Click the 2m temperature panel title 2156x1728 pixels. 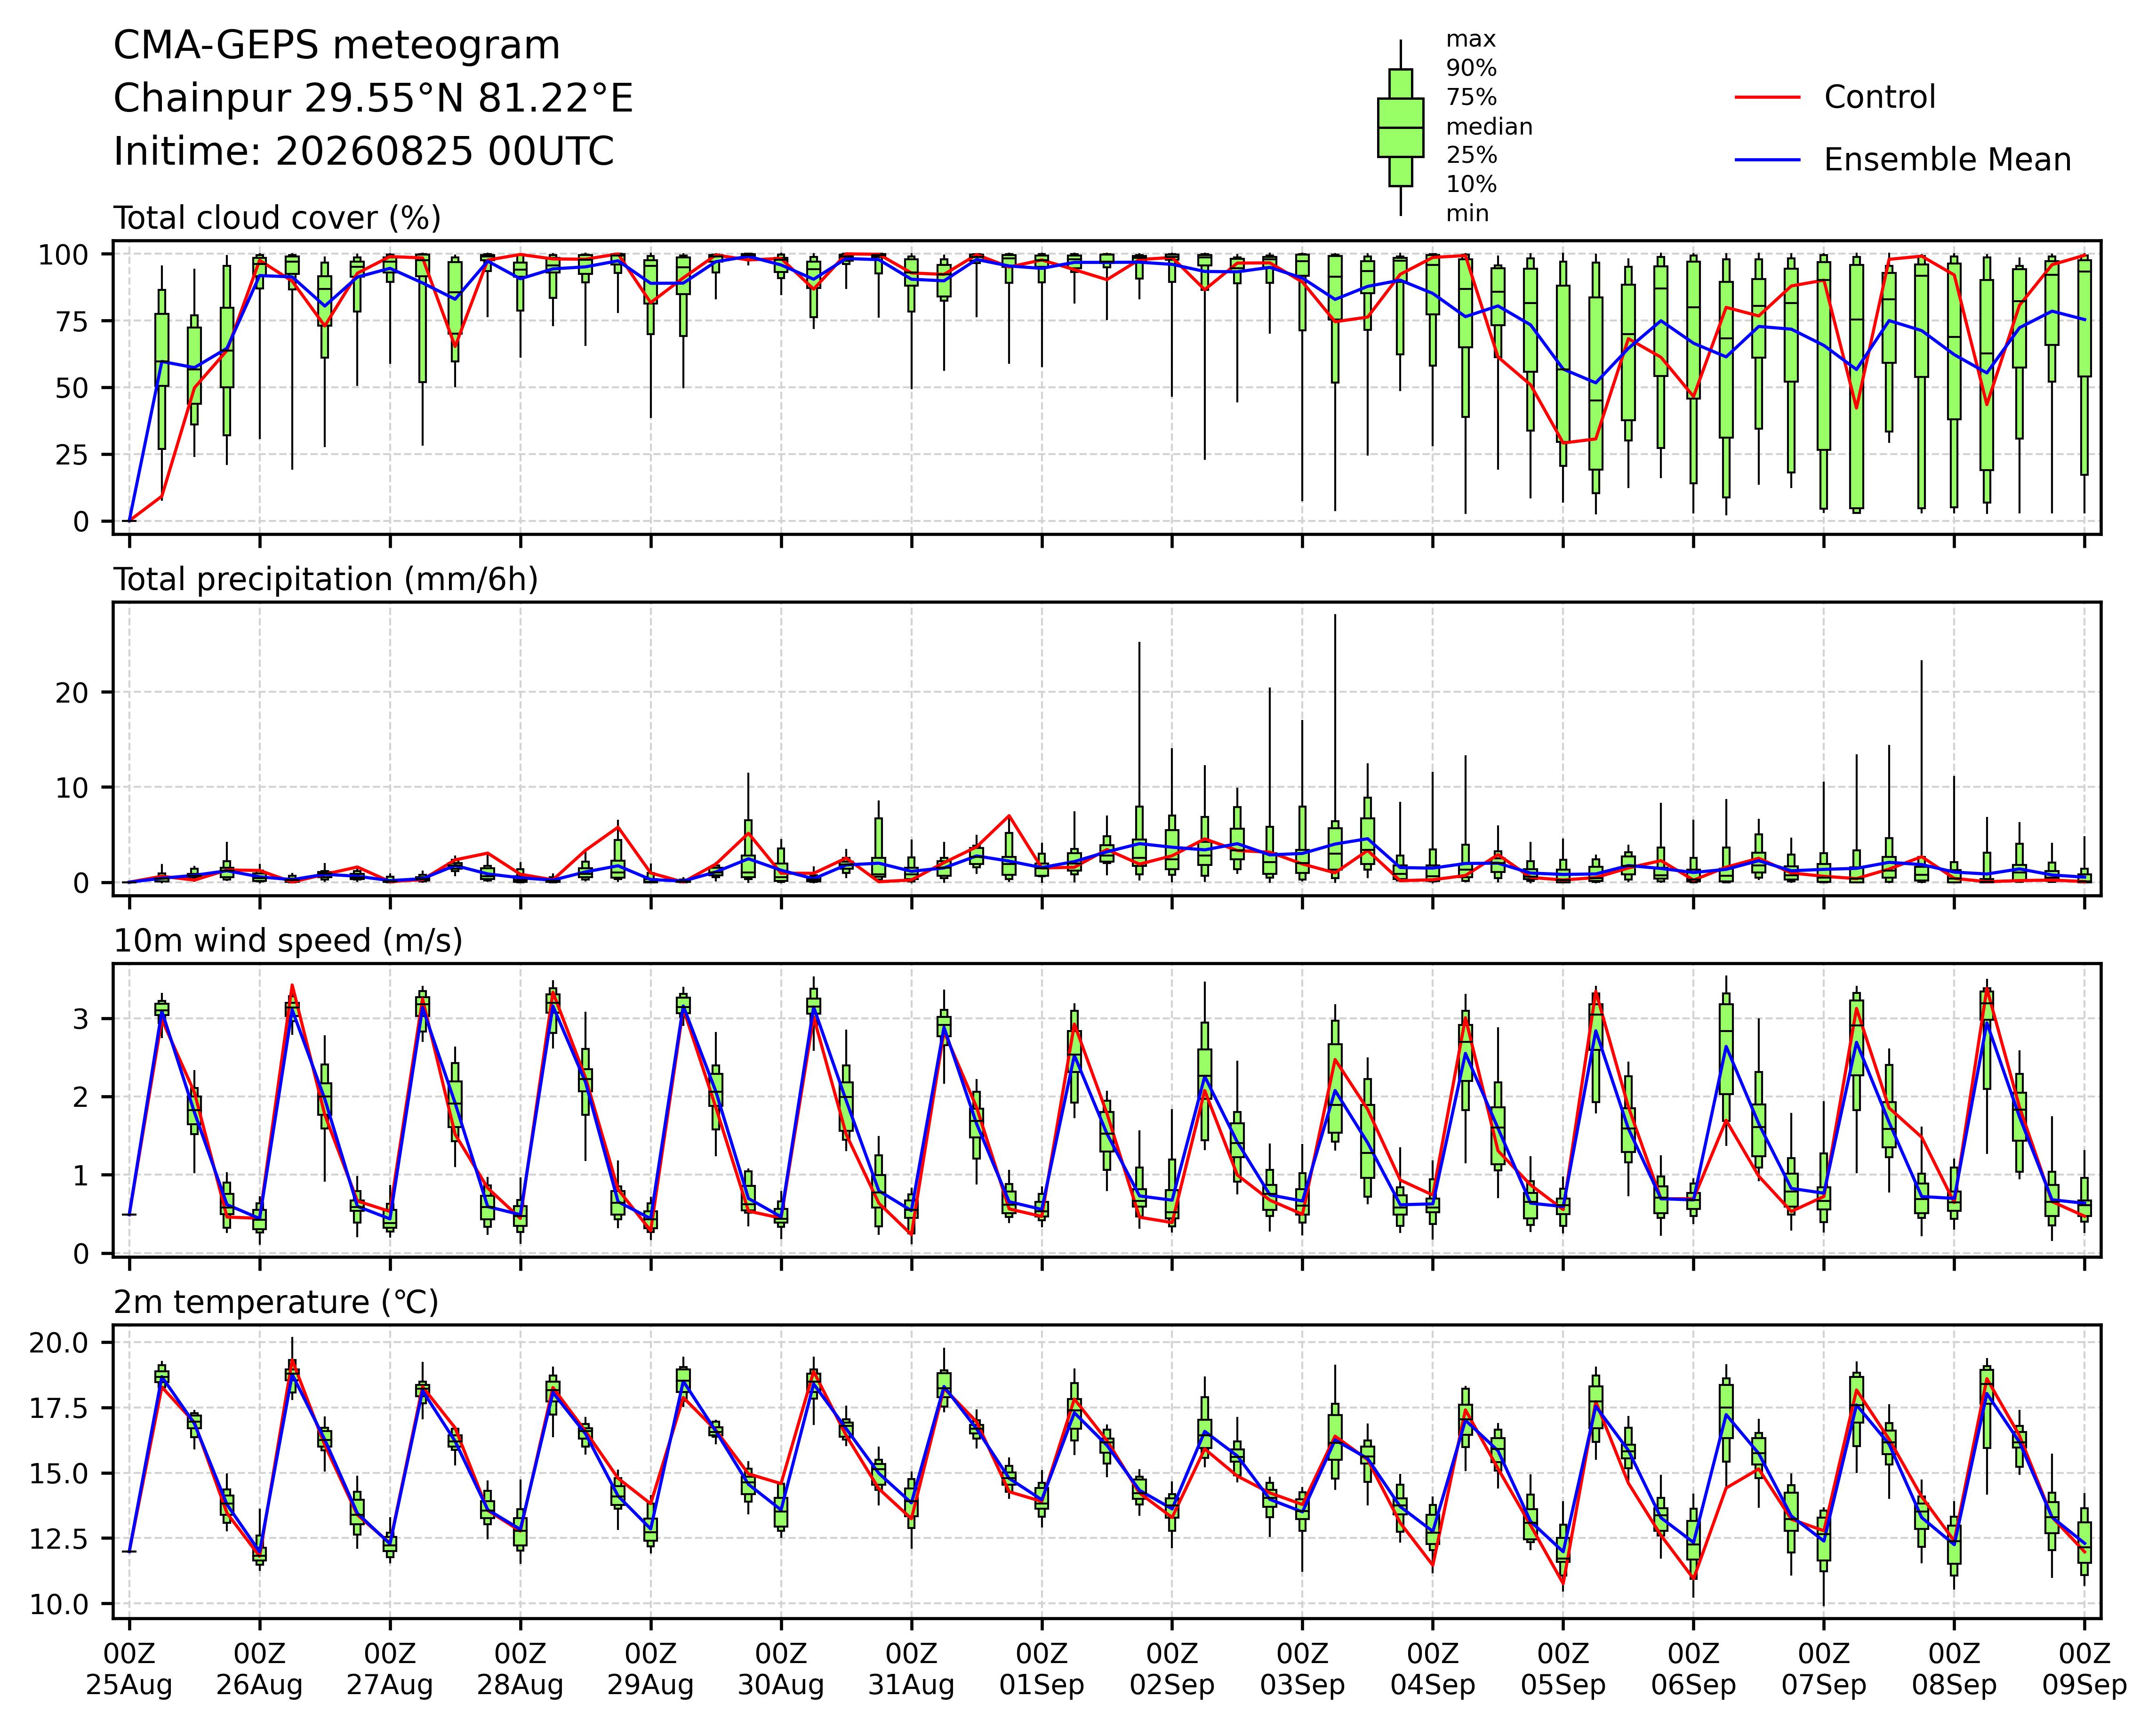(x=276, y=1302)
